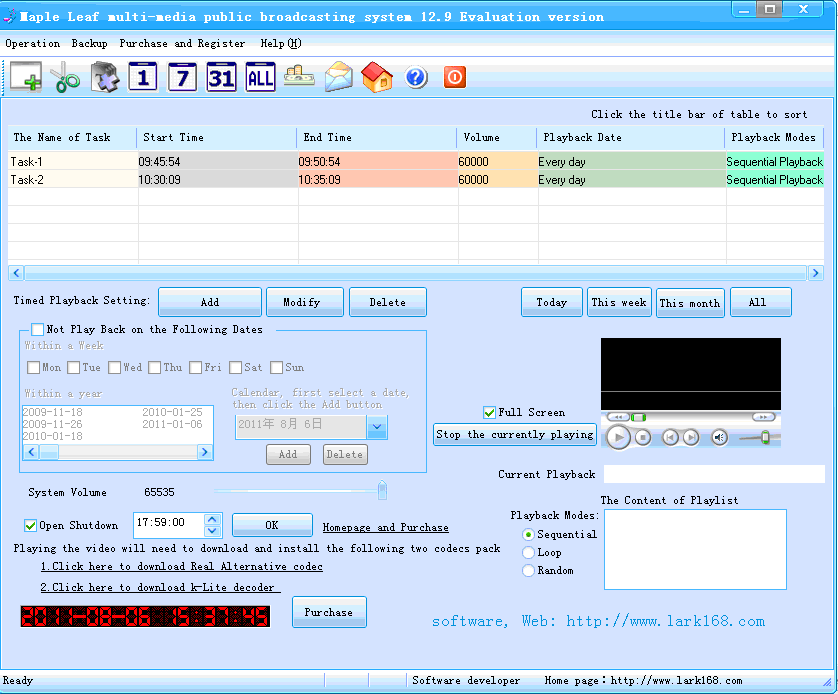Check the Sun weekday box

click(x=276, y=368)
